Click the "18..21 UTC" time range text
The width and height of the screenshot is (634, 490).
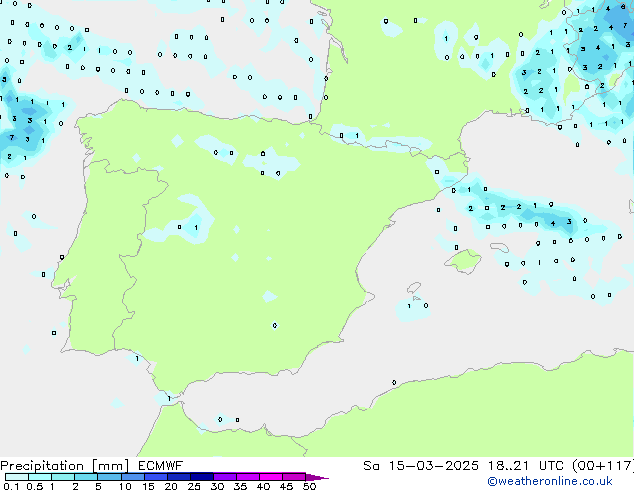pos(525,466)
